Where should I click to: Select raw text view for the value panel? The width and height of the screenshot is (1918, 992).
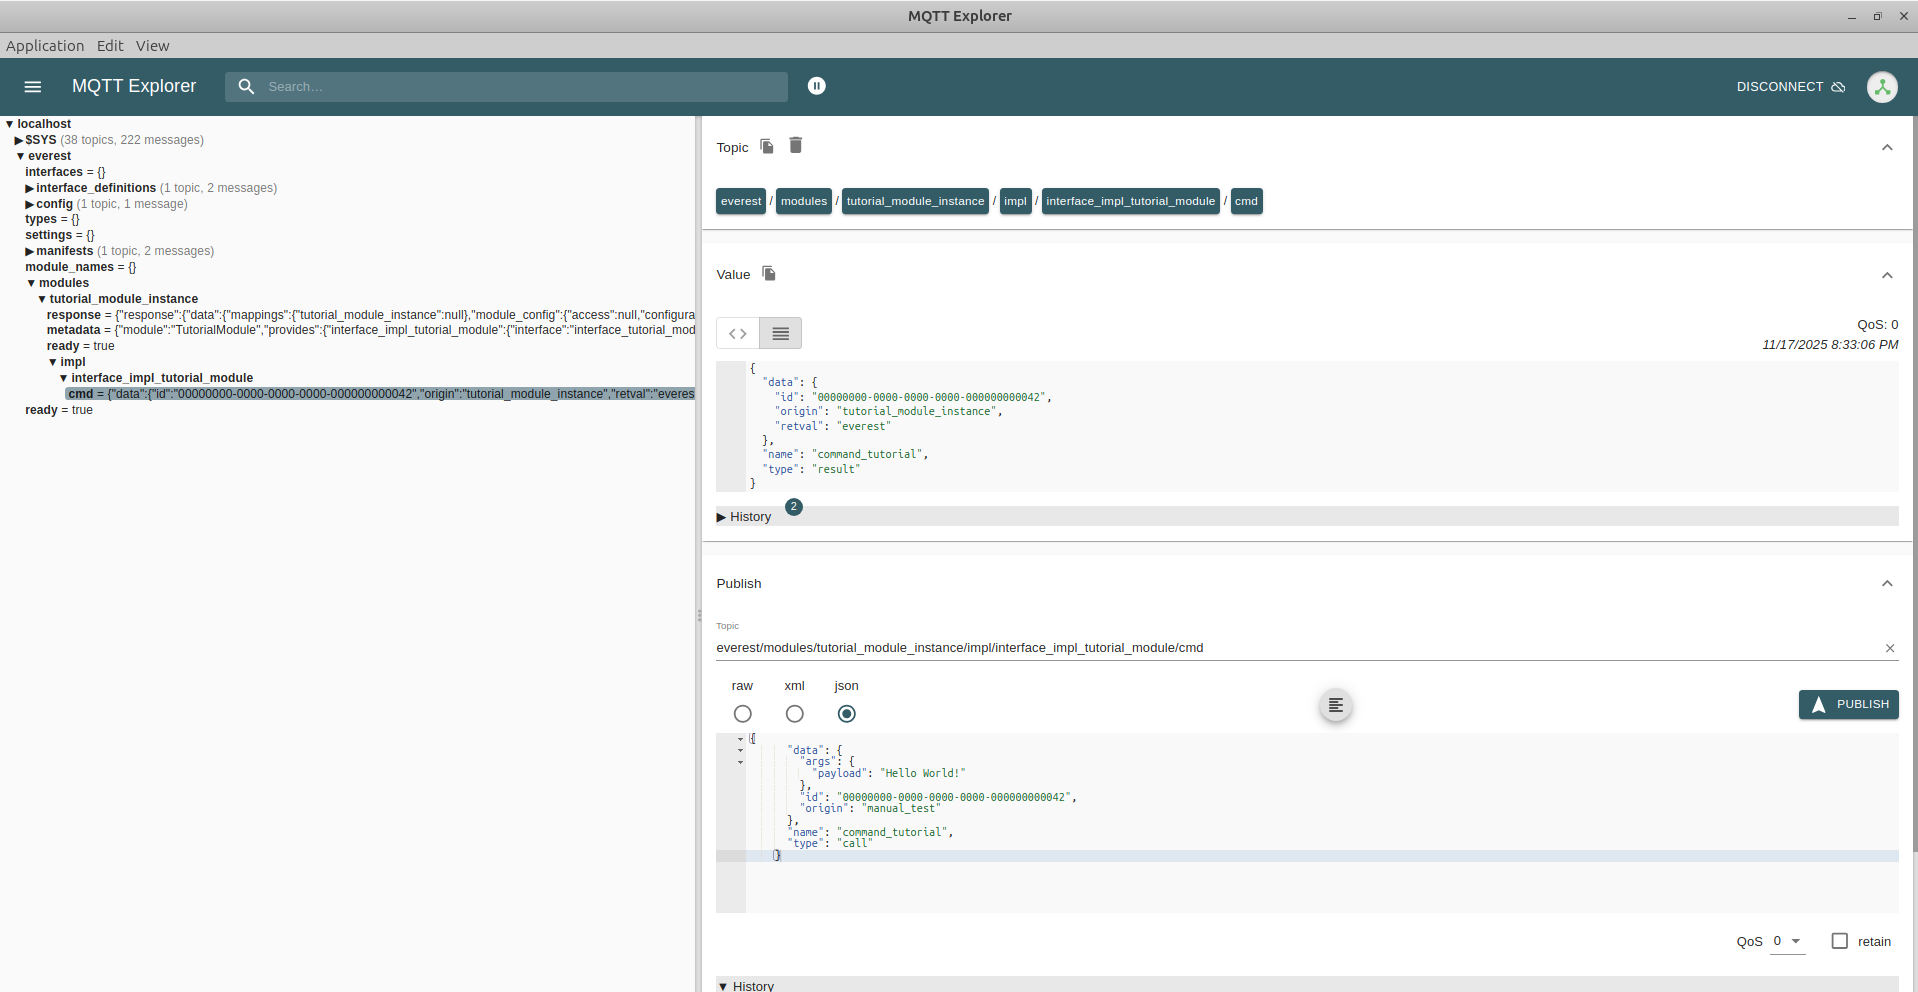pyautogui.click(x=780, y=333)
